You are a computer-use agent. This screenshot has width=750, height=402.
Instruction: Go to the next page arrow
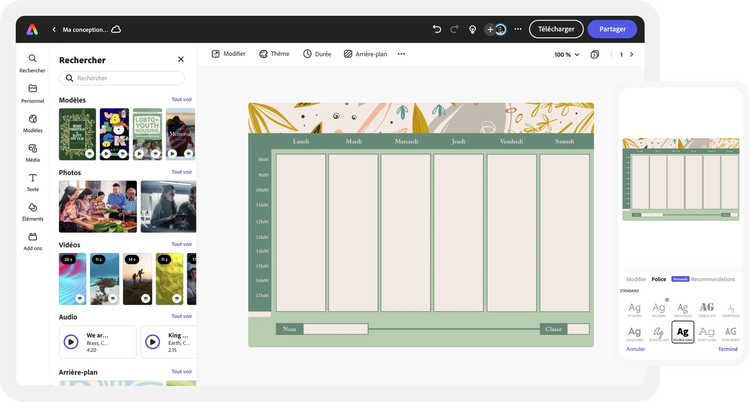pyautogui.click(x=631, y=55)
